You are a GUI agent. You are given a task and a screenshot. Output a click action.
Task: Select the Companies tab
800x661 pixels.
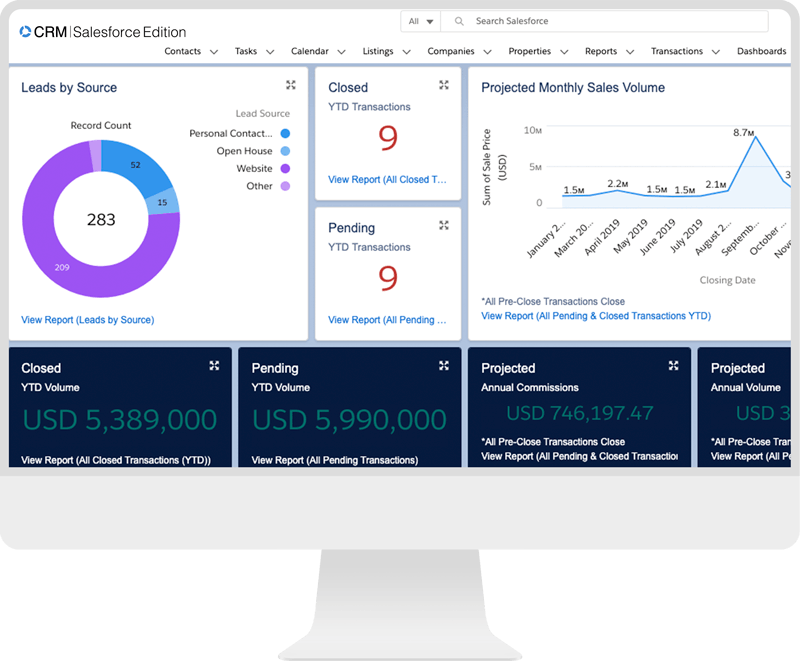pyautogui.click(x=451, y=51)
